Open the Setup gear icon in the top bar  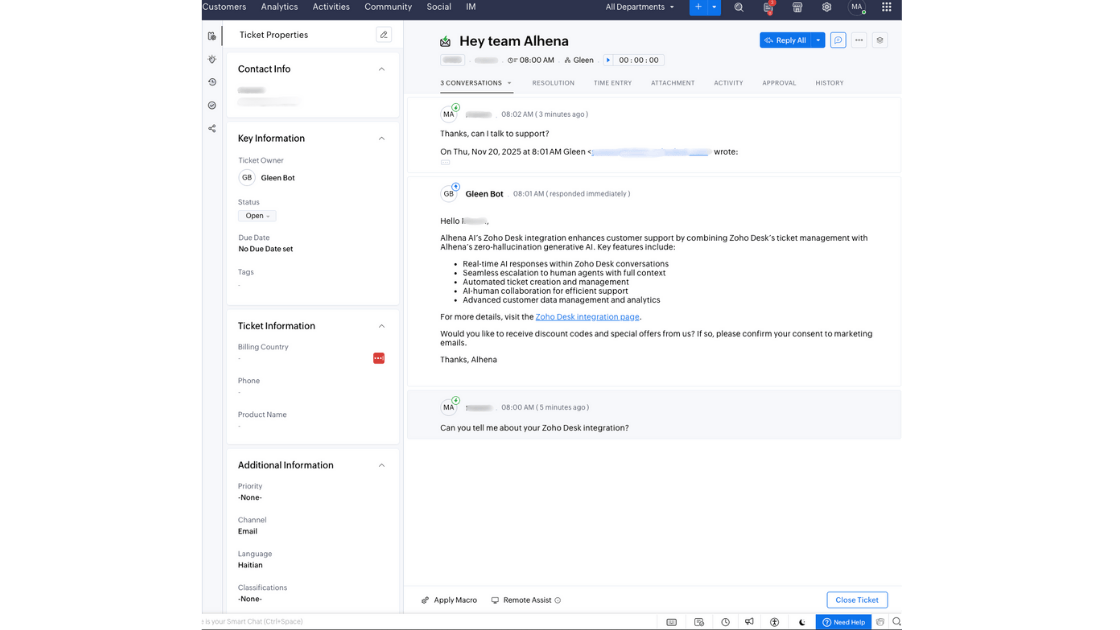(x=827, y=7)
